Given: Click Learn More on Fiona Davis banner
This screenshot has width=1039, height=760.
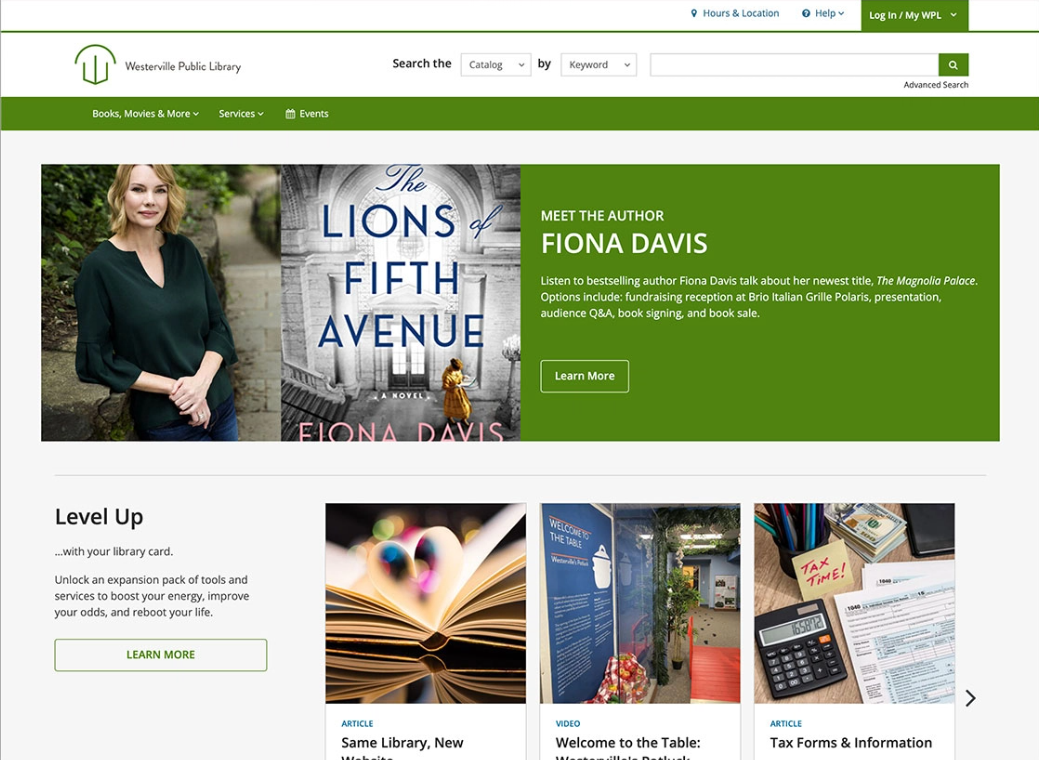Looking at the screenshot, I should click(584, 376).
